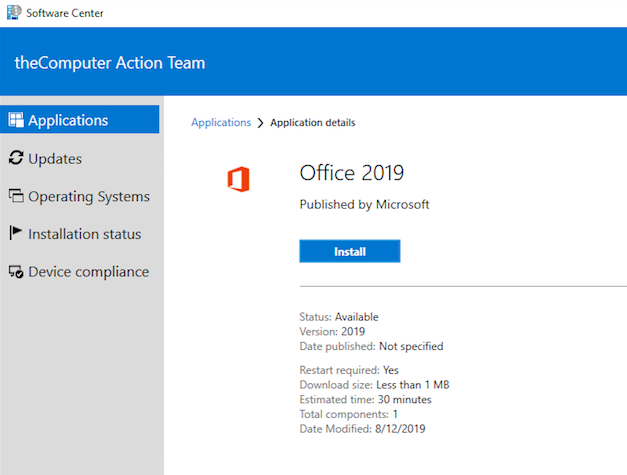This screenshot has width=627, height=475.
Task: Click the Status: Available line
Action: [x=339, y=317]
